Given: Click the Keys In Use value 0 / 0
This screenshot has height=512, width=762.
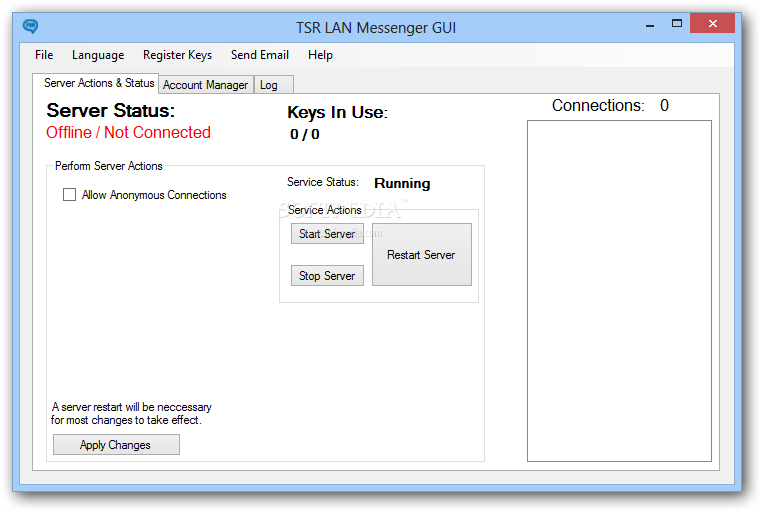Looking at the screenshot, I should [305, 134].
